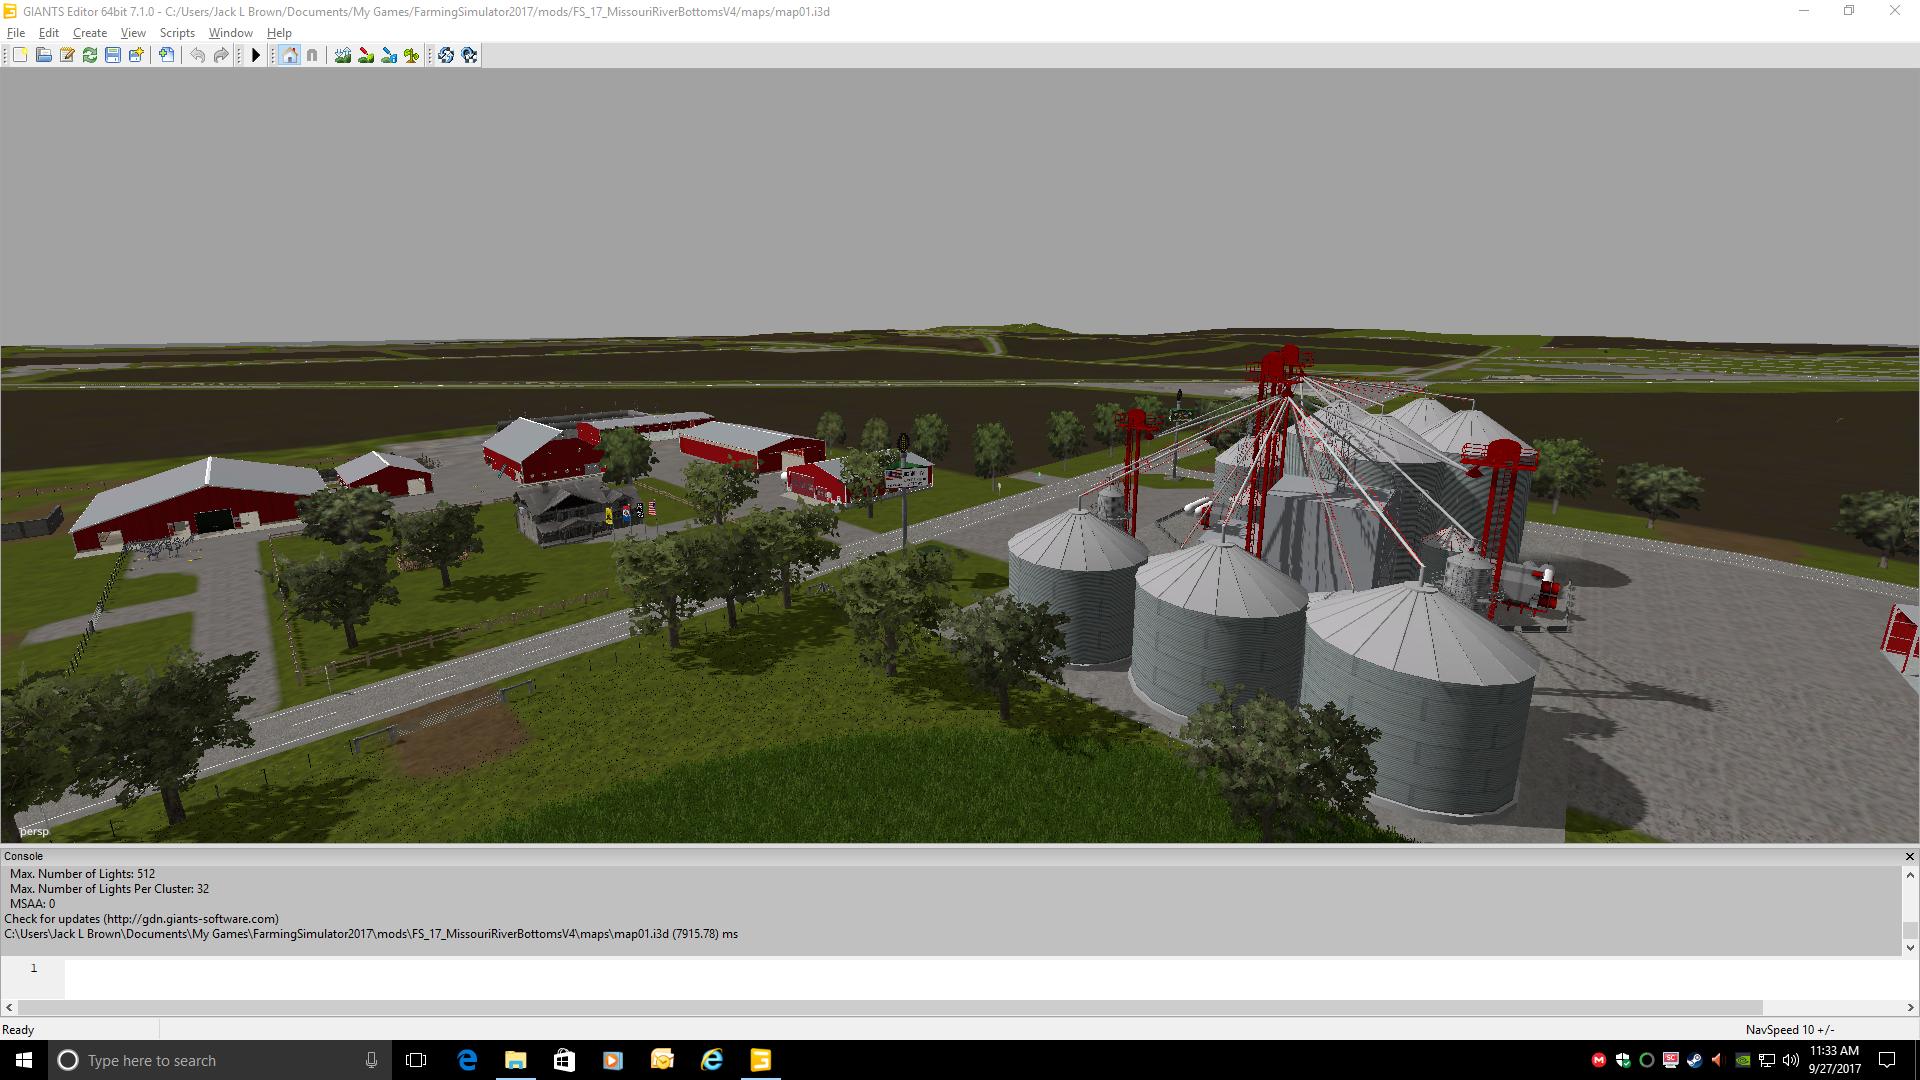Select the foliage paint plant icon
The image size is (1920, 1080).
[411, 55]
